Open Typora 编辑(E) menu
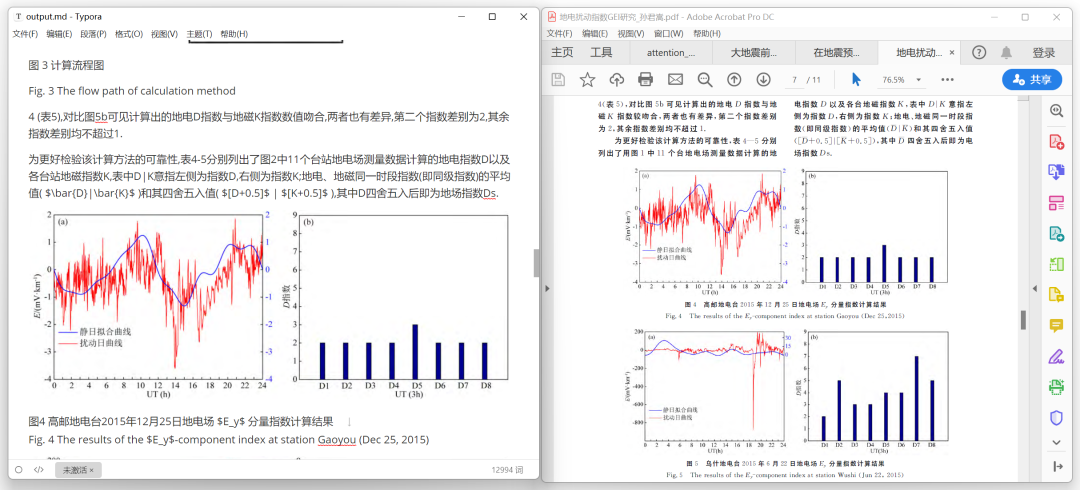This screenshot has width=1080, height=490. pos(59,34)
